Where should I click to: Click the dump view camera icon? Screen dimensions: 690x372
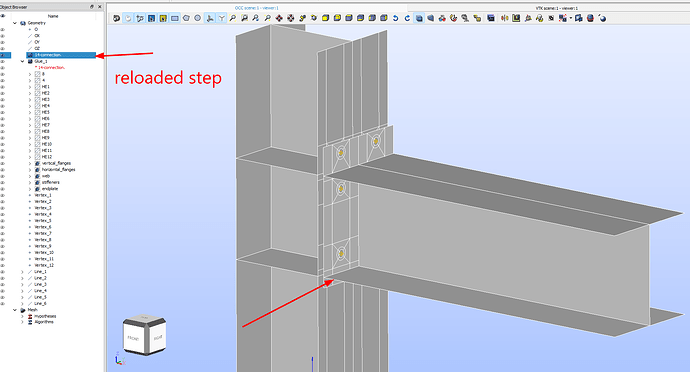[116, 18]
